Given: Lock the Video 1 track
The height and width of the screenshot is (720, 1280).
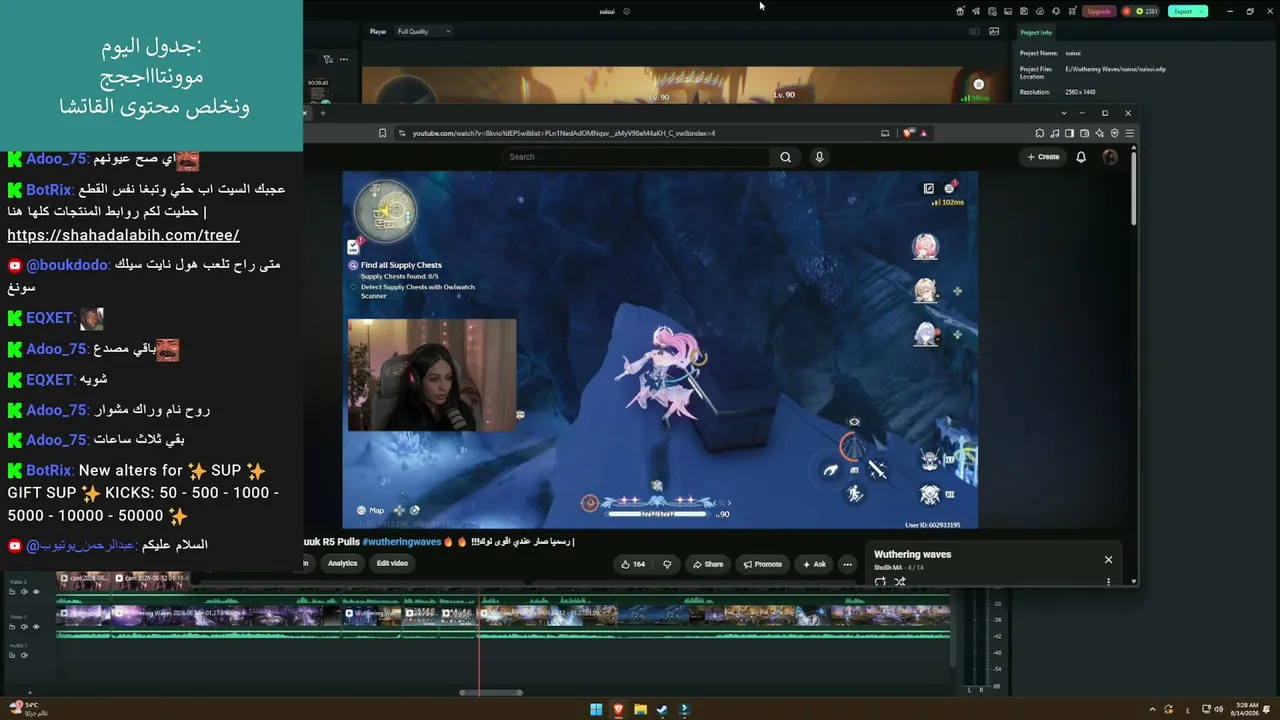Looking at the screenshot, I should (12, 627).
